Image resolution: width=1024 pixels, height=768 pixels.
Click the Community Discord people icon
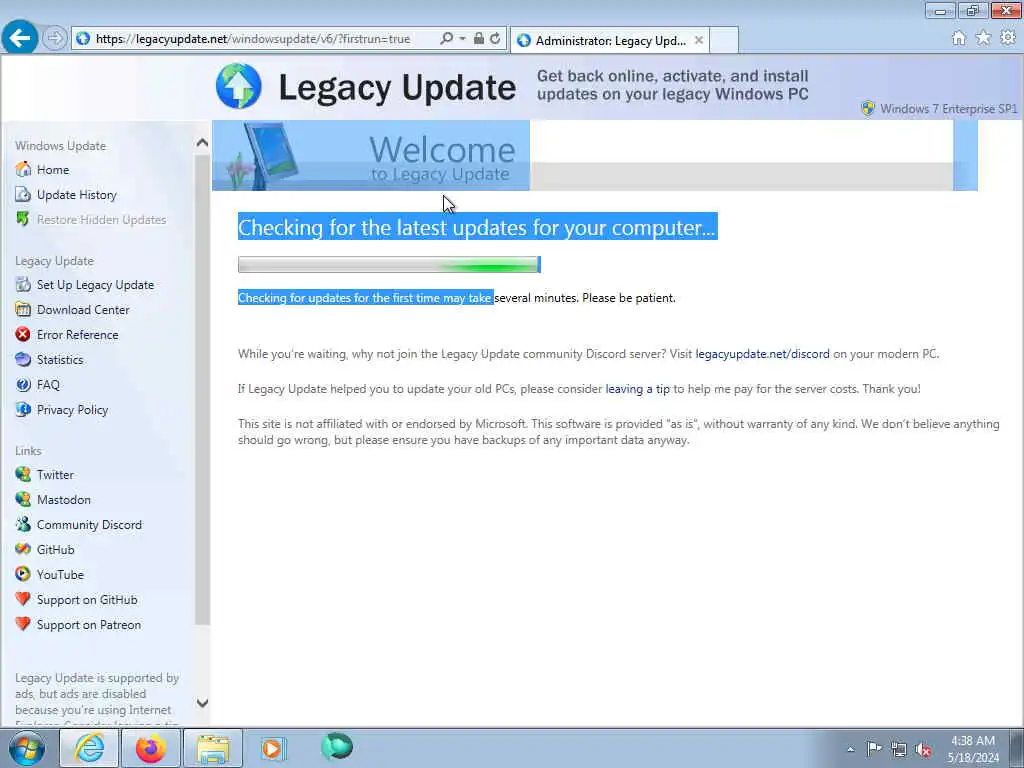[x=23, y=524]
